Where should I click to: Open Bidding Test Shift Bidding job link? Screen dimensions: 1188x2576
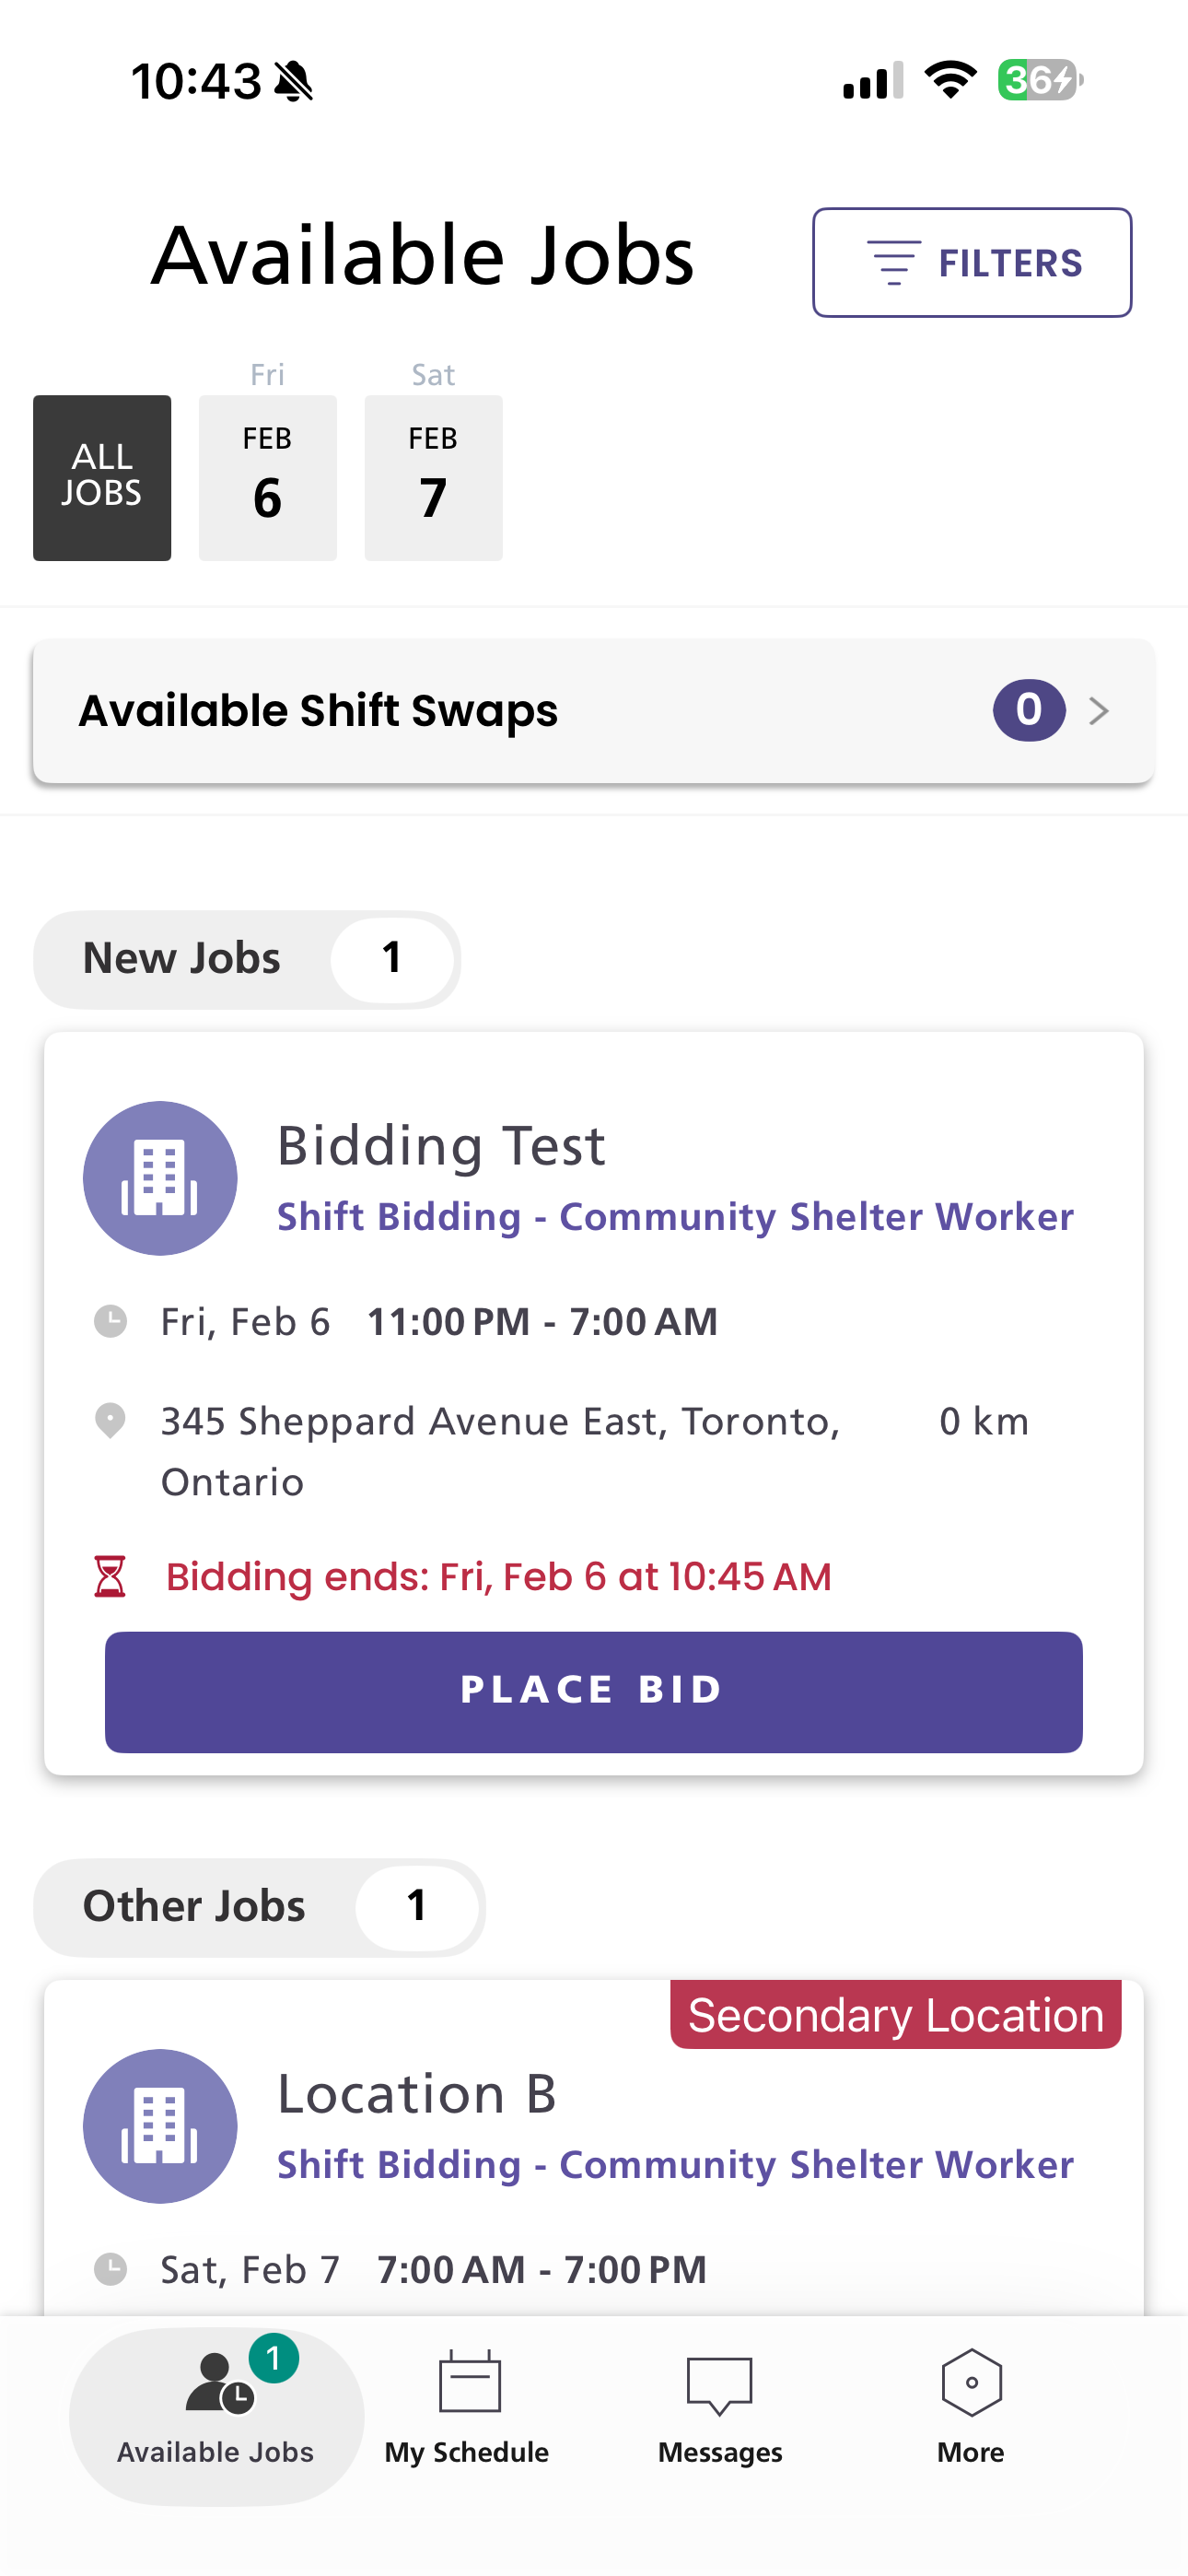tap(675, 1217)
